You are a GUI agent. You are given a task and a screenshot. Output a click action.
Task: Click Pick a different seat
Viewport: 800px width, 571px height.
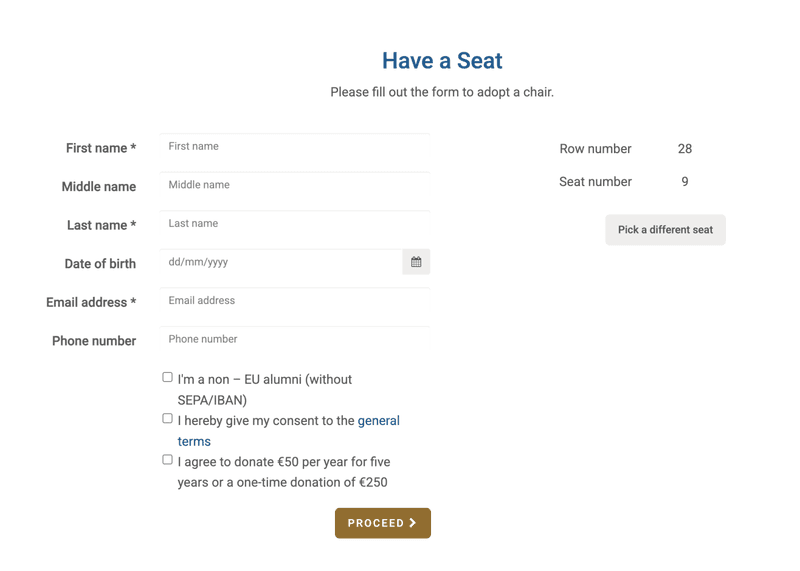point(665,230)
